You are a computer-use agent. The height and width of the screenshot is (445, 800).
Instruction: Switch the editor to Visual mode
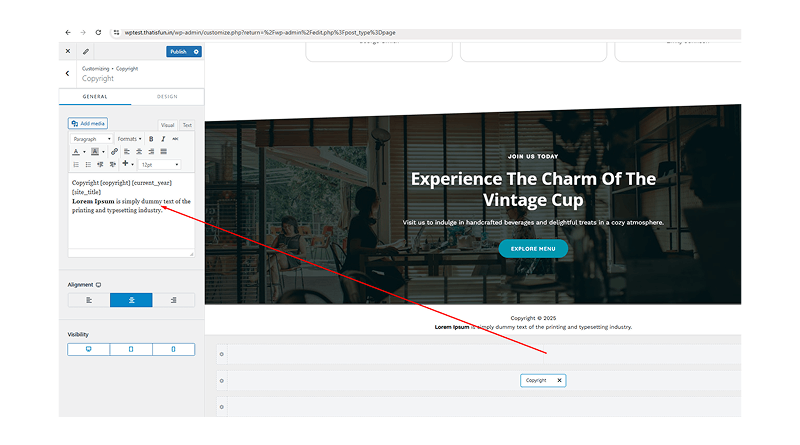coord(167,125)
